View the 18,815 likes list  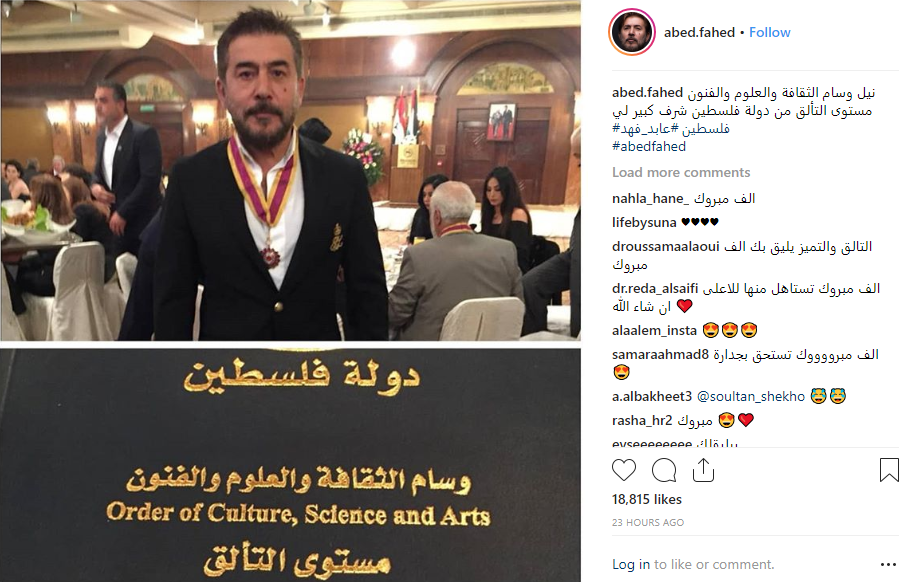point(647,499)
